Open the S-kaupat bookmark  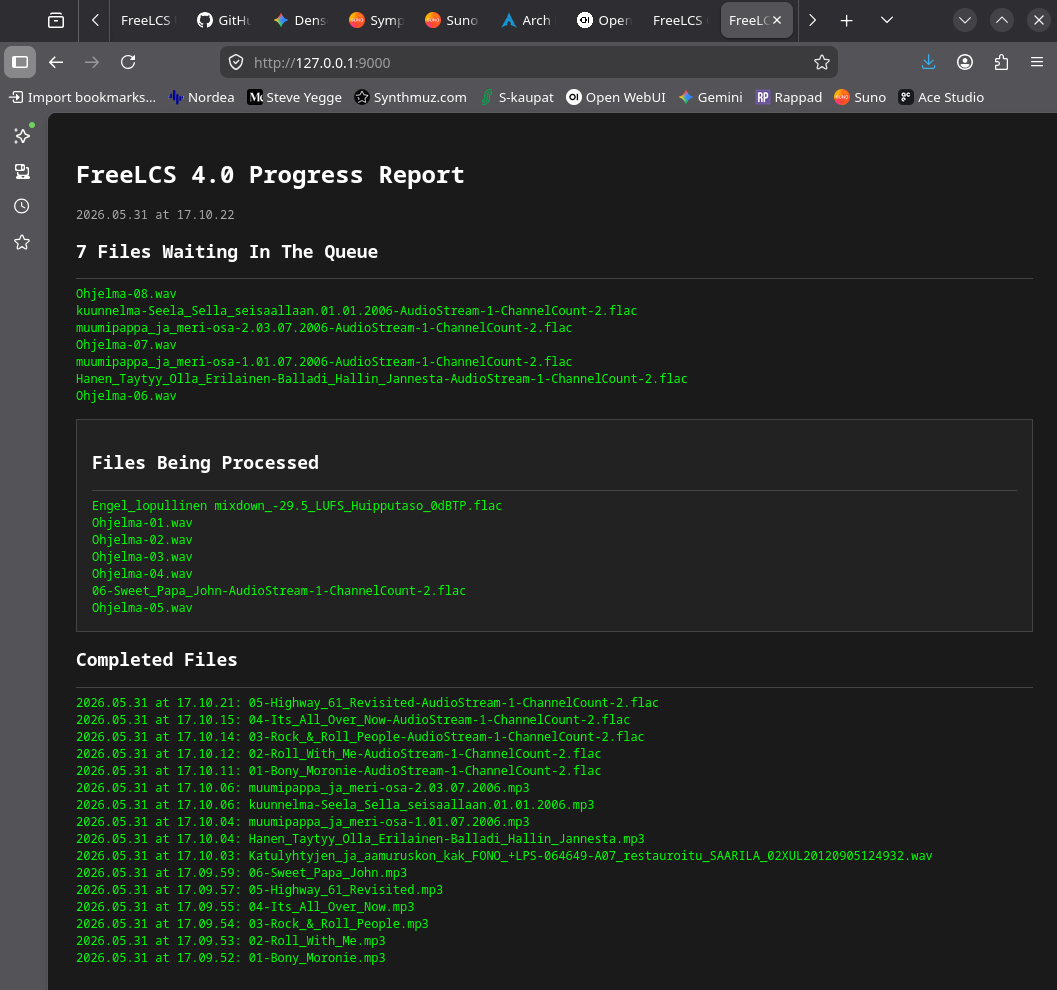(517, 98)
